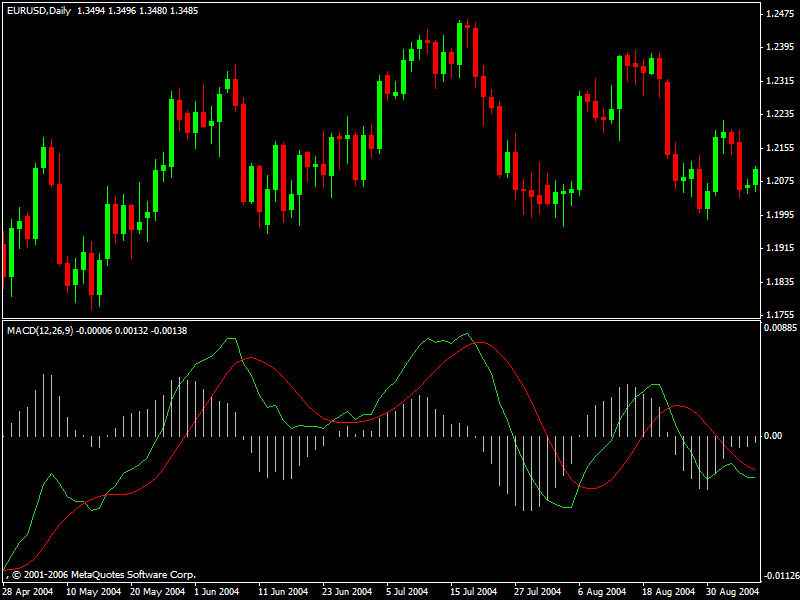Image resolution: width=800 pixels, height=600 pixels.
Task: Click the 1.1755 price level label
Action: coord(780,315)
